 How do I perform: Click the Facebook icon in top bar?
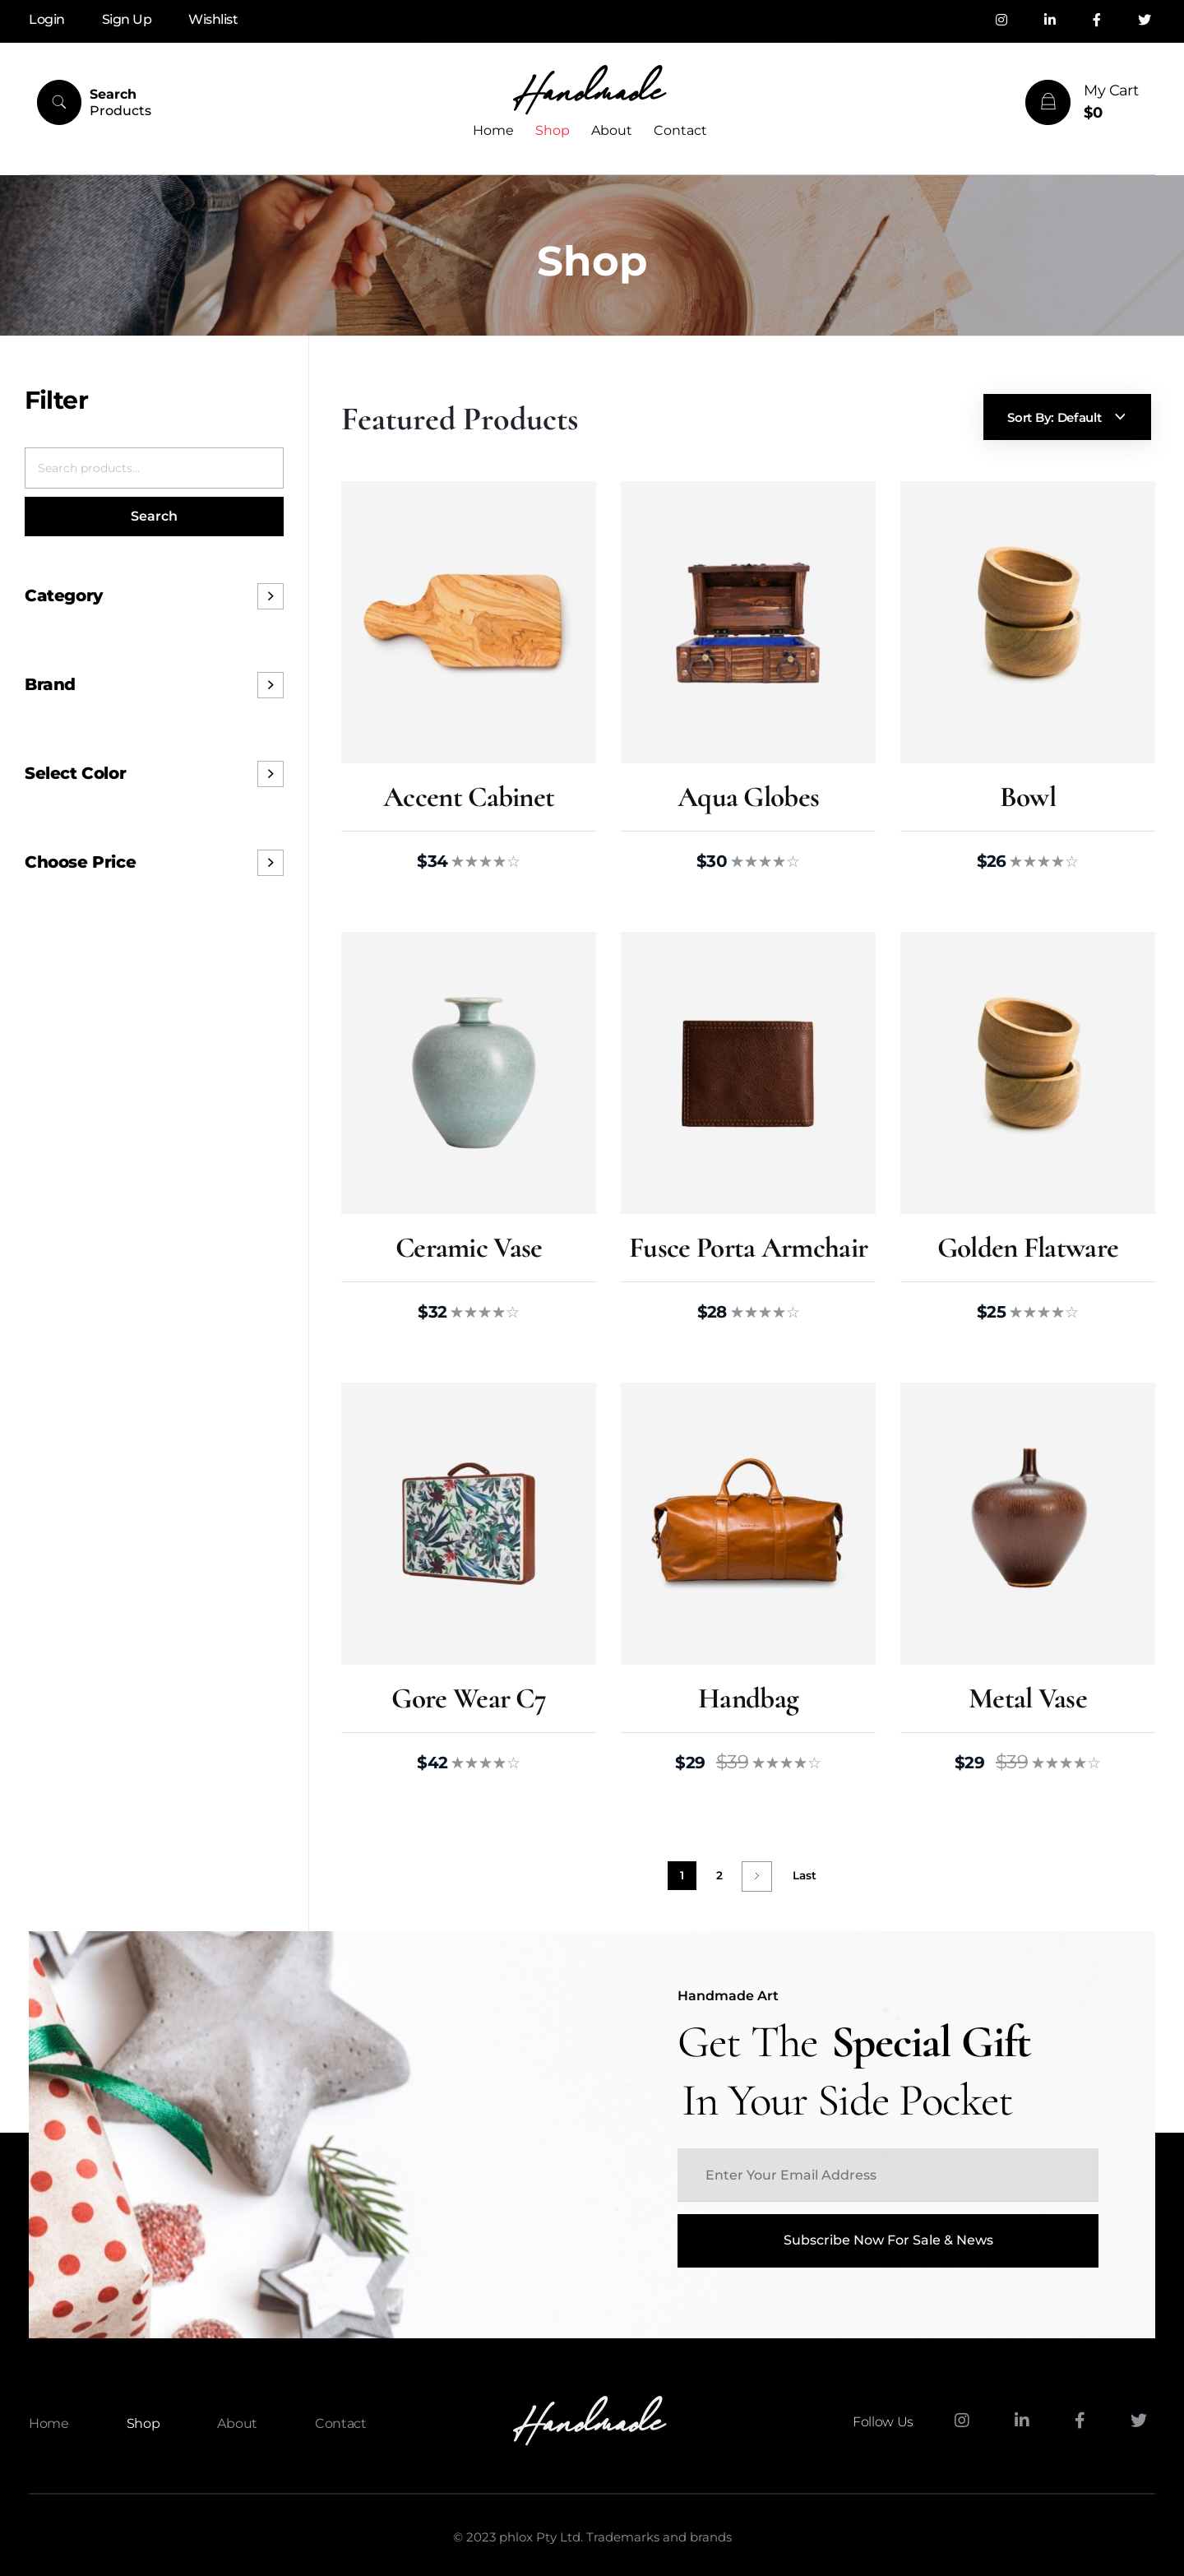1096,20
